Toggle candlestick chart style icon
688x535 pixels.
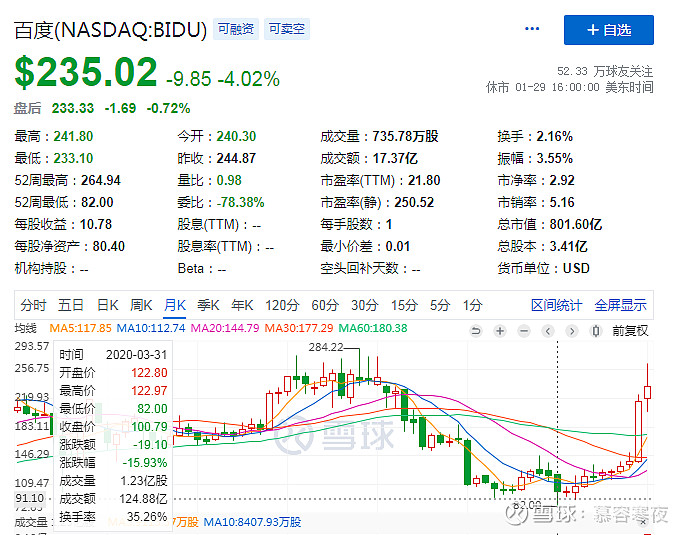click(595, 331)
